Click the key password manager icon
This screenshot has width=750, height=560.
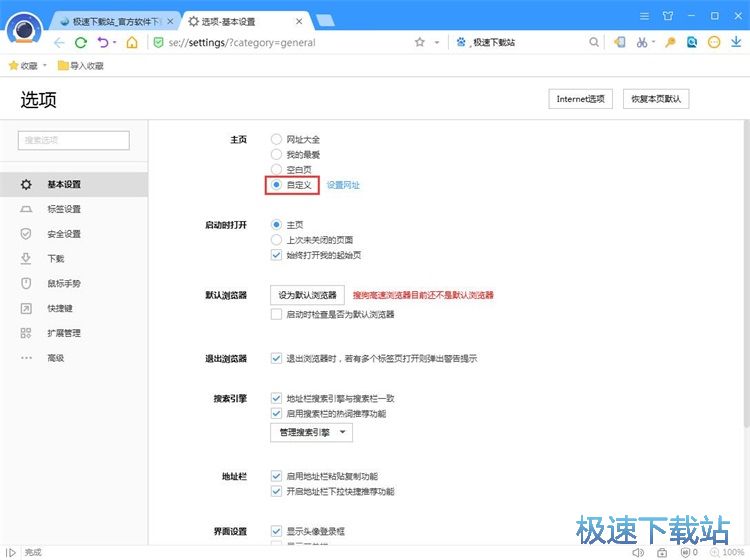(670, 42)
